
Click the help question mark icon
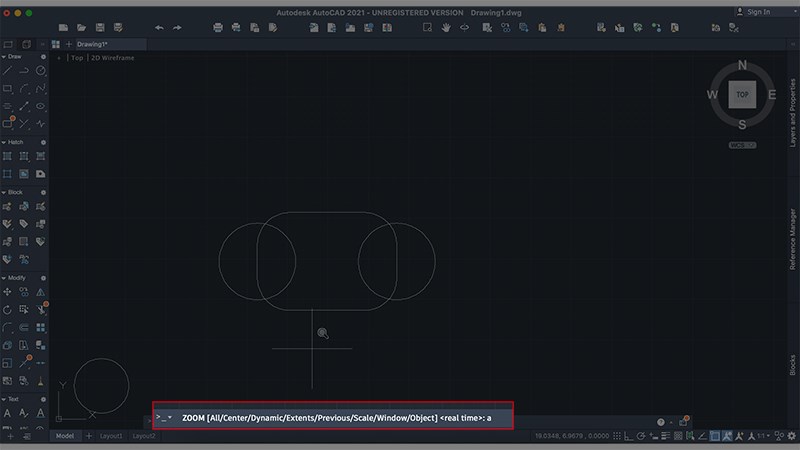(x=661, y=422)
